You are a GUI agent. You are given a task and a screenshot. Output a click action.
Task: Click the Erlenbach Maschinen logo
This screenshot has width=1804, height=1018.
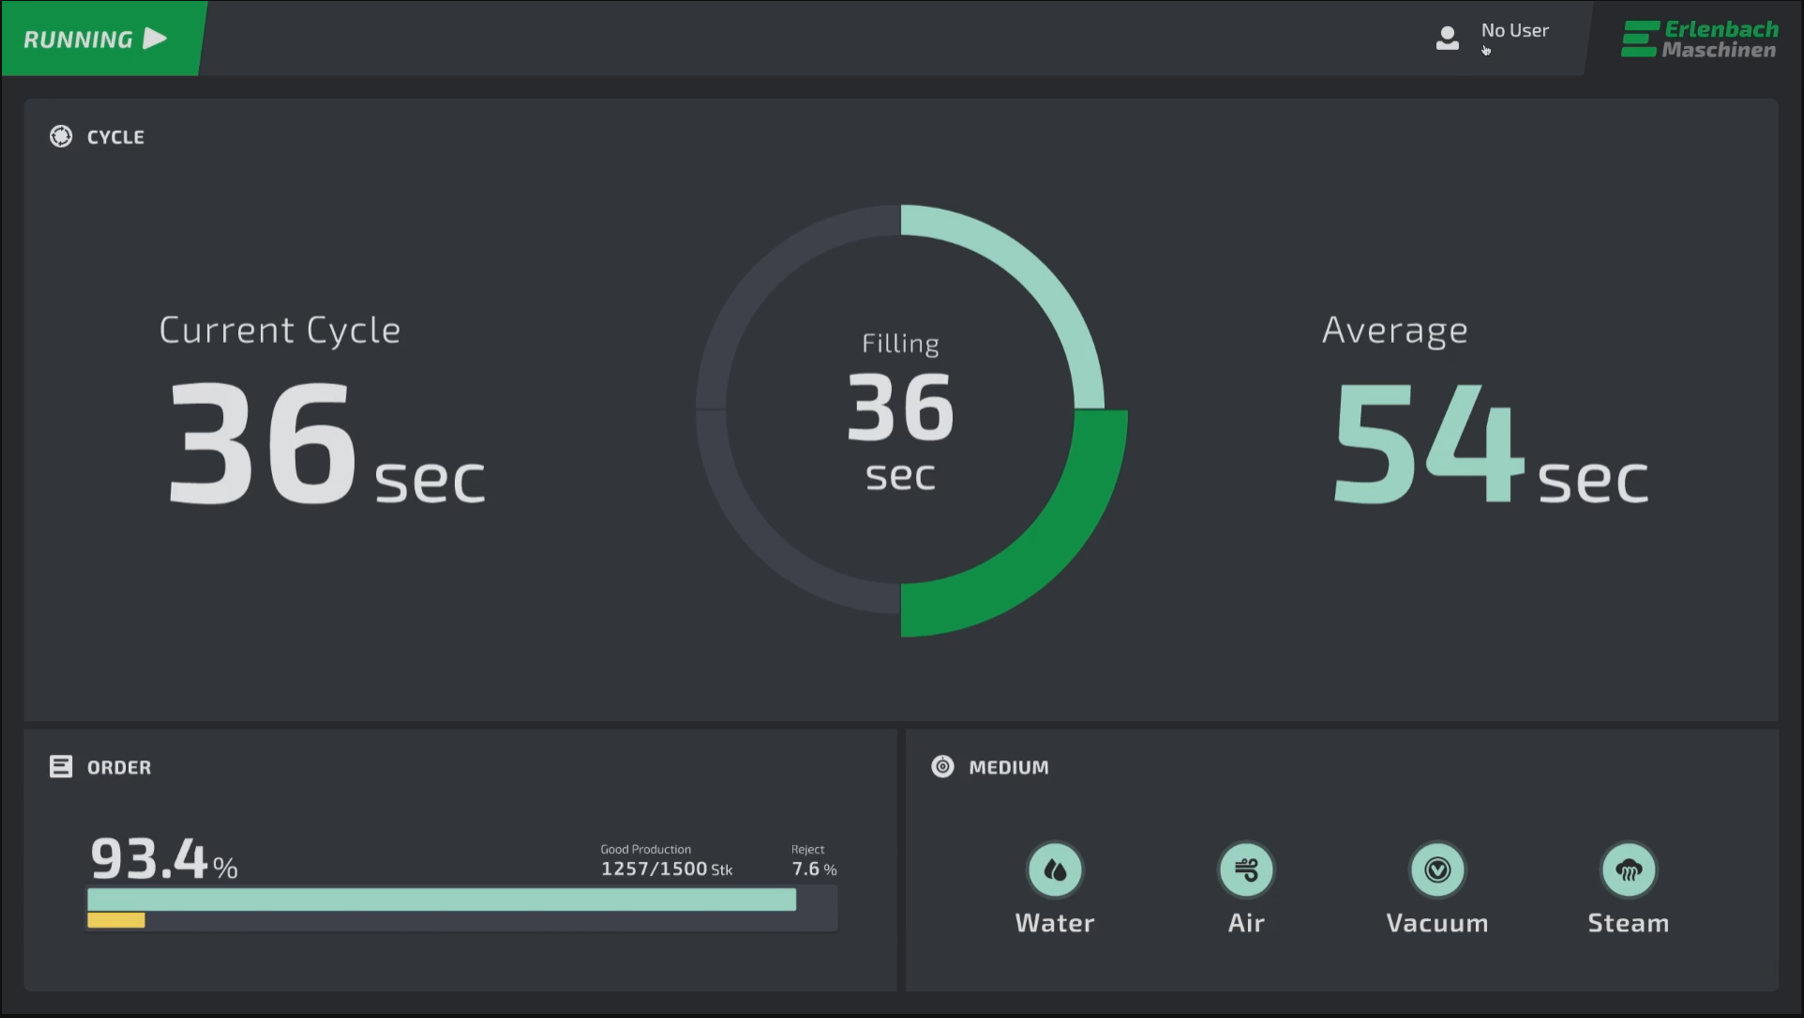tap(1700, 39)
